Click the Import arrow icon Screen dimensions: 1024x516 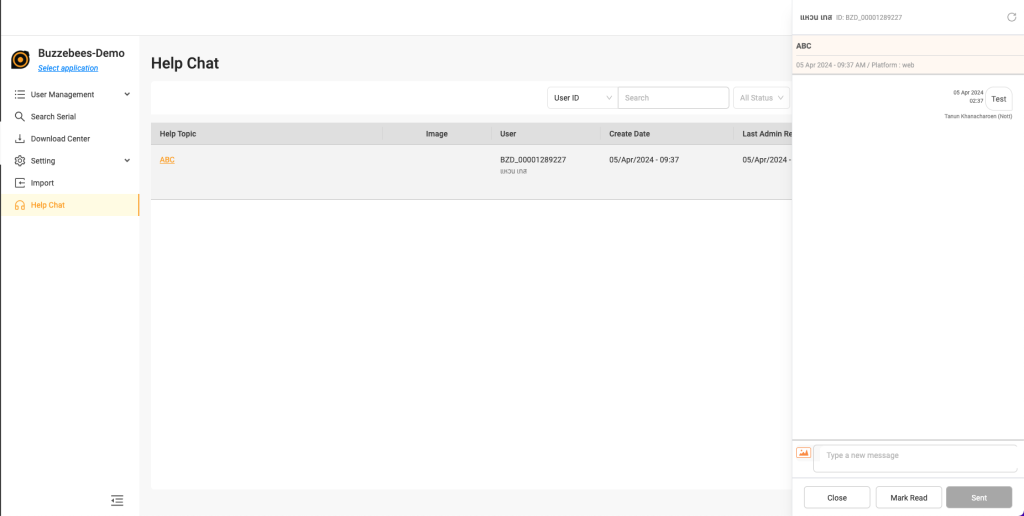click(20, 183)
